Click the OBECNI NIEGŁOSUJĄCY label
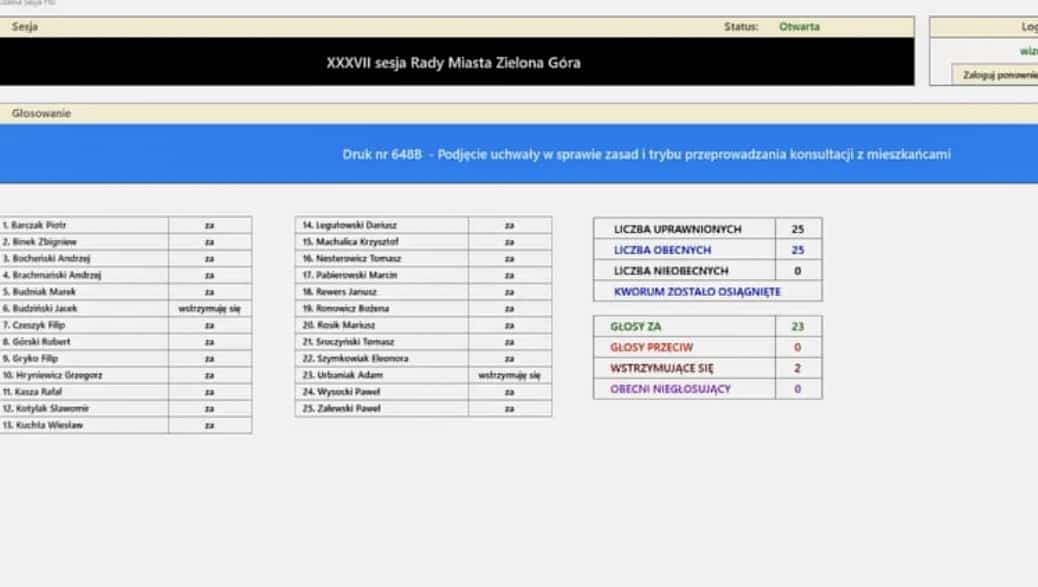Image resolution: width=1038 pixels, height=587 pixels. 670,389
